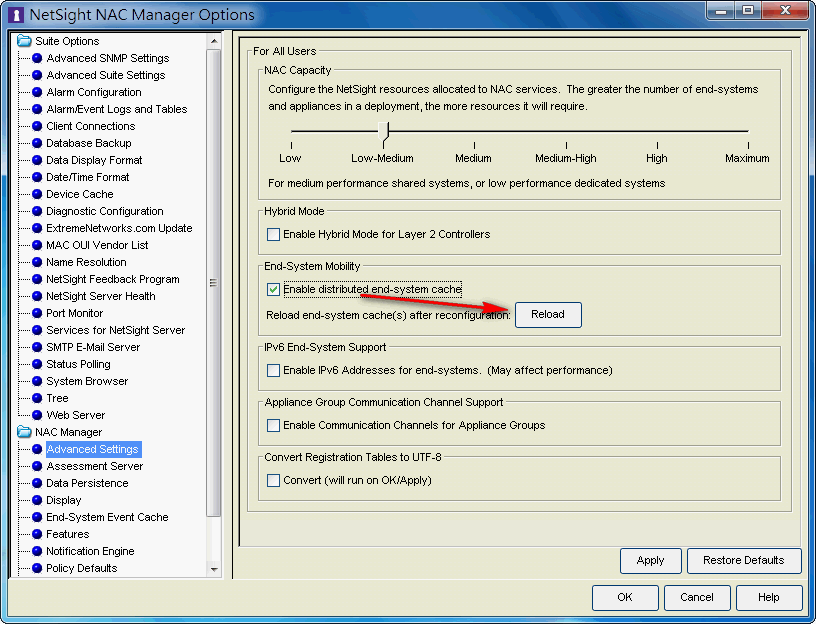Image resolution: width=816 pixels, height=624 pixels.
Task: Click the blue bullet icon beside Advanced Suite Settings
Action: pyautogui.click(x=37, y=75)
